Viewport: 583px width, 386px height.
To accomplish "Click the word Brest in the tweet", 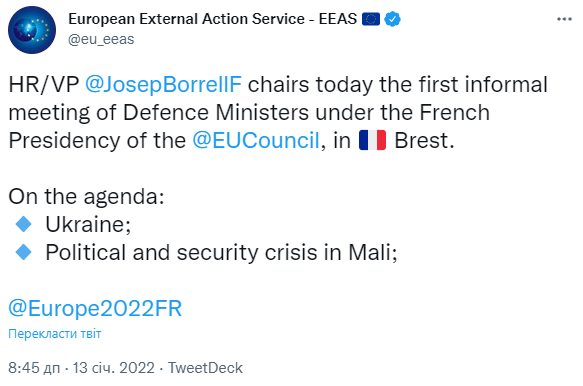I will (x=422, y=141).
